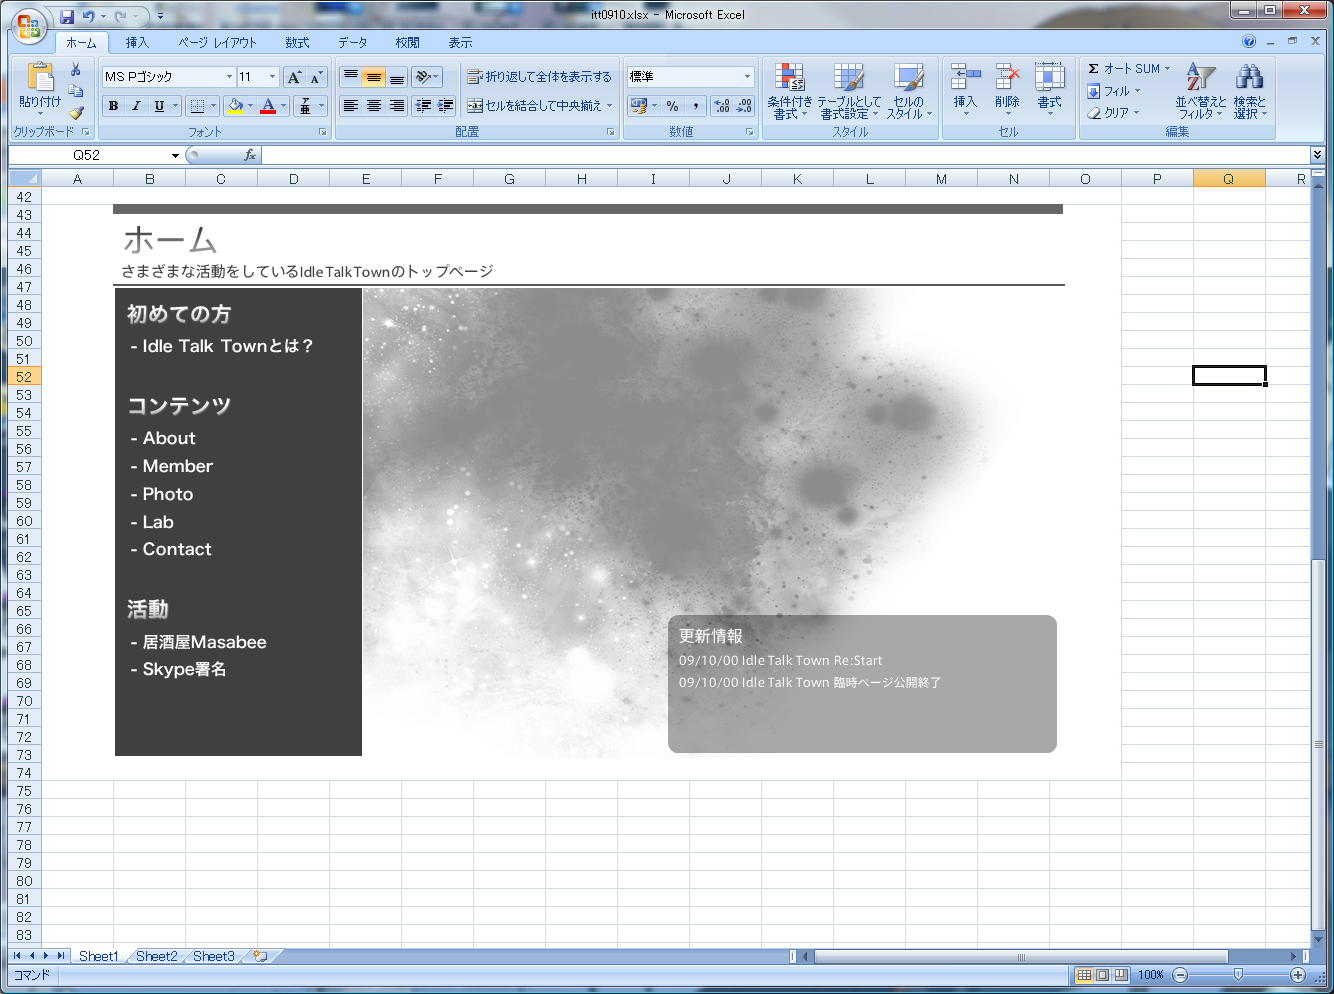Zoom in with the plus button
1334x994 pixels.
click(x=1298, y=975)
